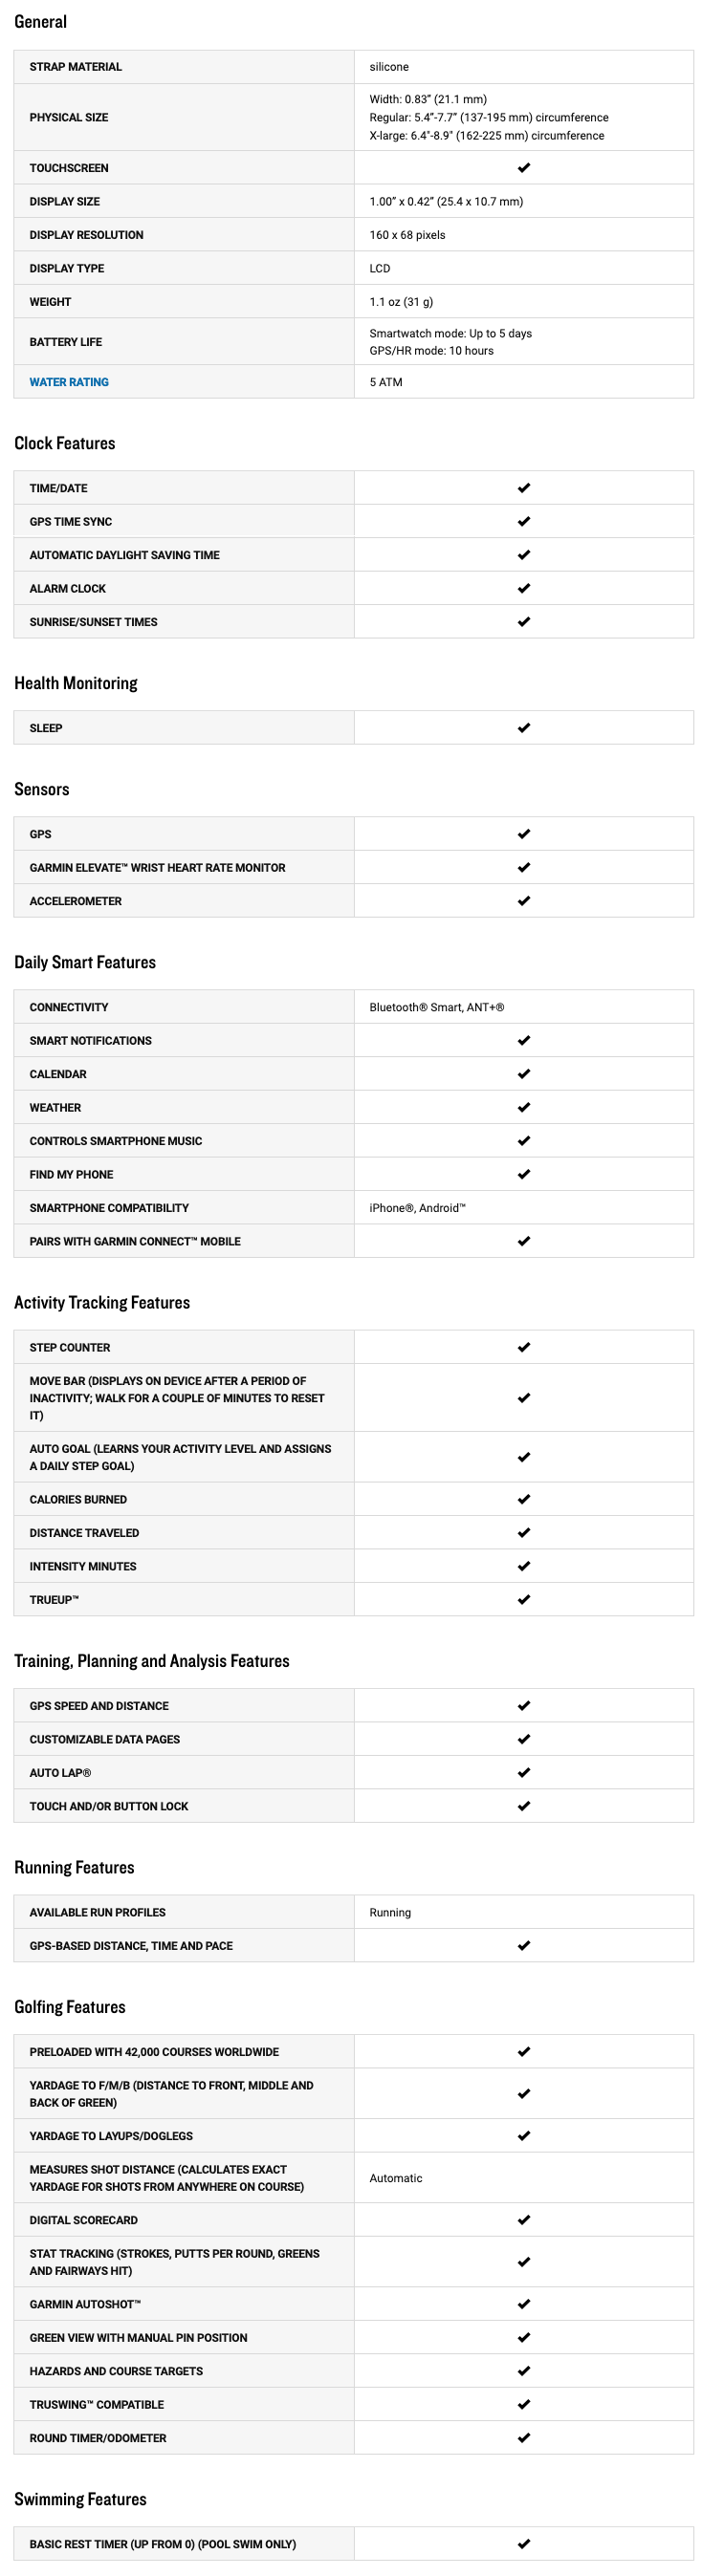The height and width of the screenshot is (2576, 702).
Task: Click the Daily Smart Features heading
Action: (85, 962)
